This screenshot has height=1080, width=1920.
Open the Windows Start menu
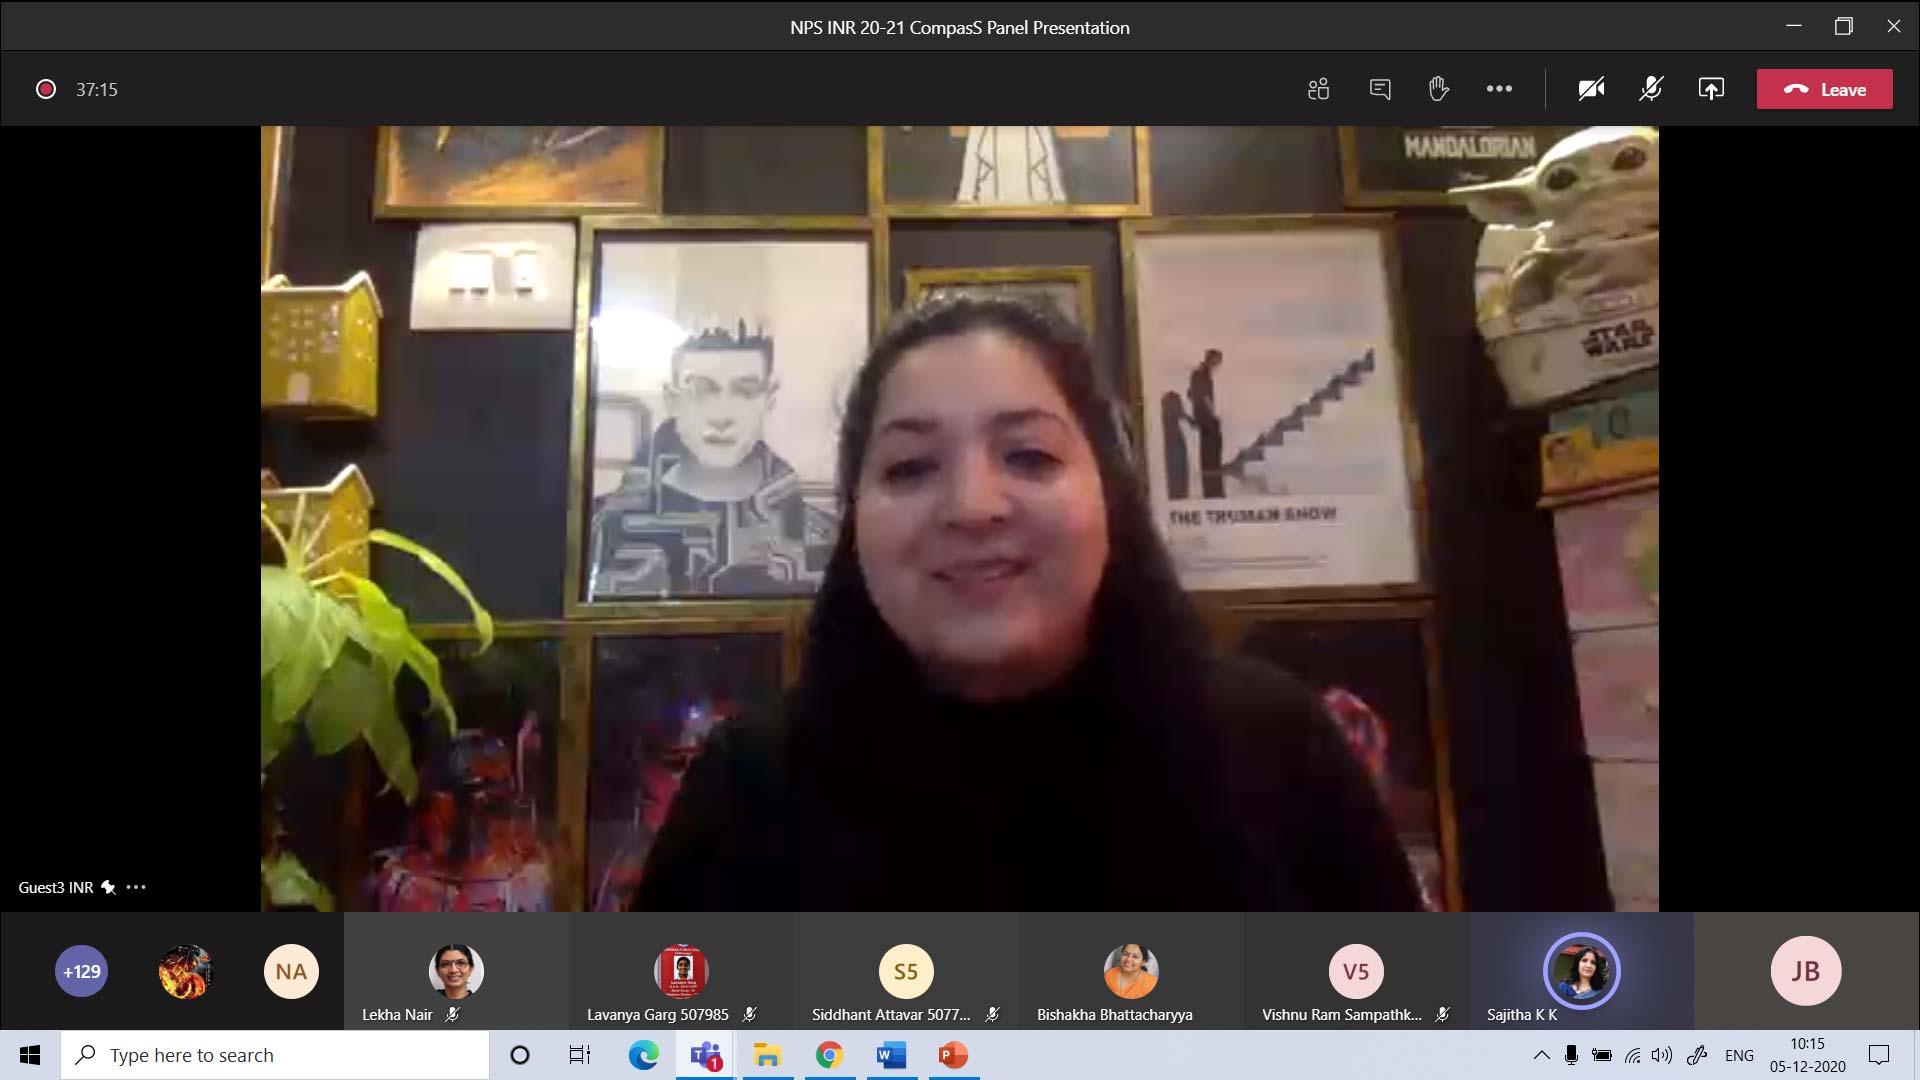30,1055
